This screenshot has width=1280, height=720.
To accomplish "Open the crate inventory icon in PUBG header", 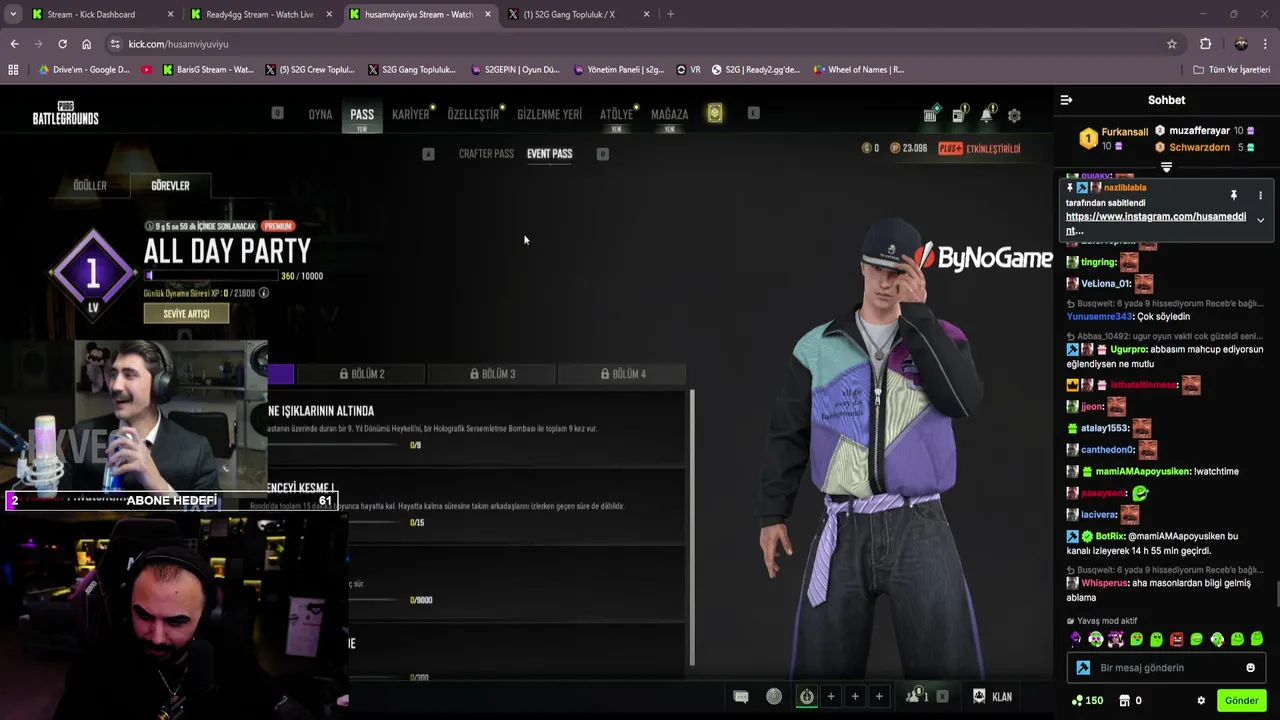I will click(930, 114).
